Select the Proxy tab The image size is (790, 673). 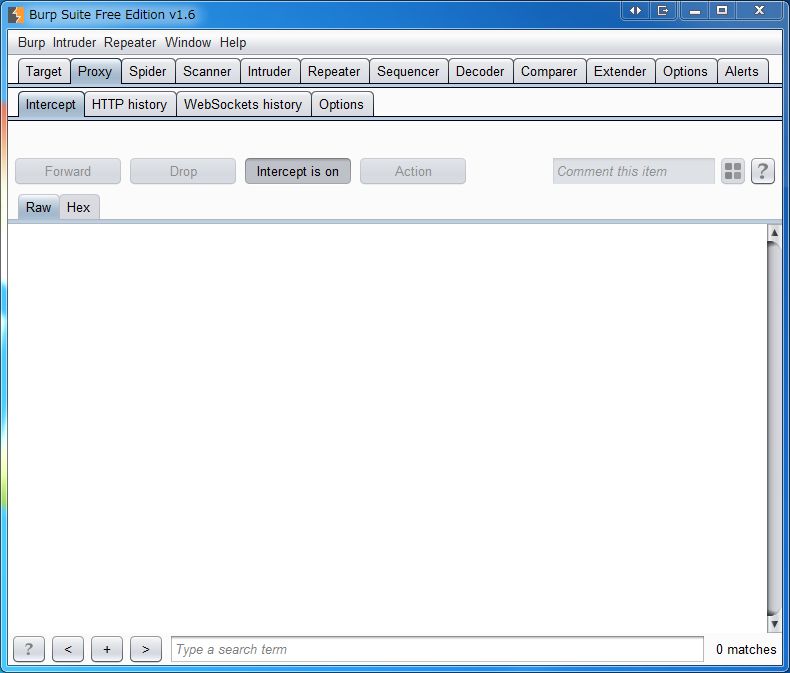pos(95,72)
